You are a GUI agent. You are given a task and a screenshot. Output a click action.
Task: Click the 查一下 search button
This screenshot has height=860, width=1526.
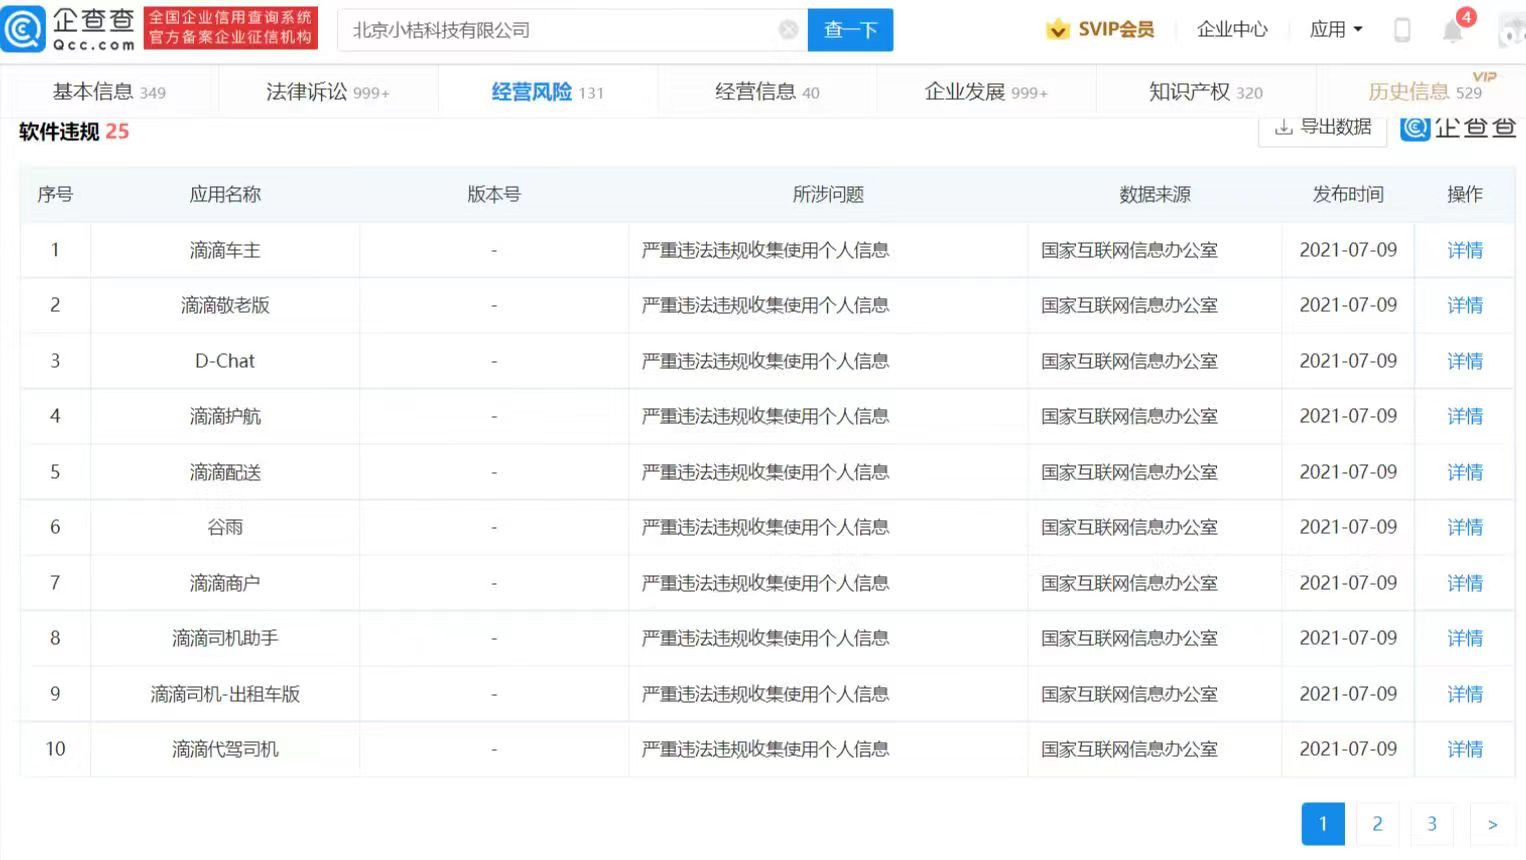coord(850,30)
